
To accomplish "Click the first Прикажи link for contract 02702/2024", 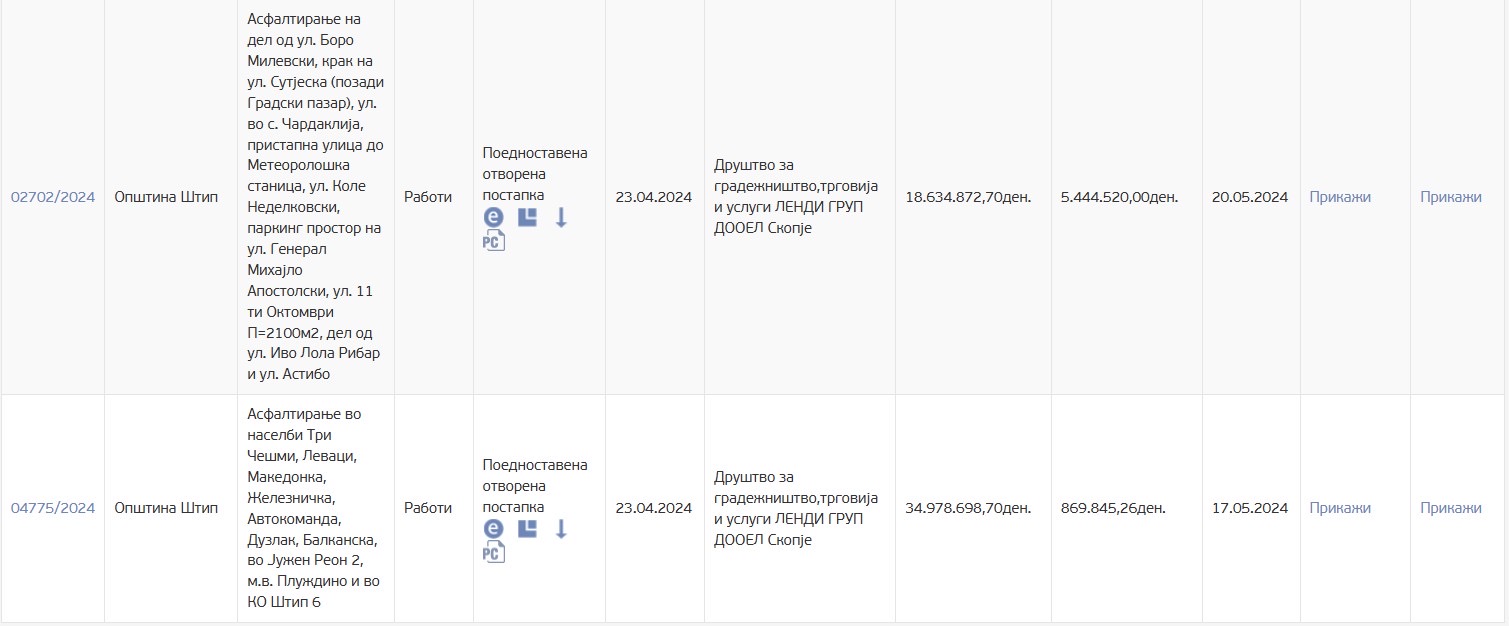I will pos(1340,197).
